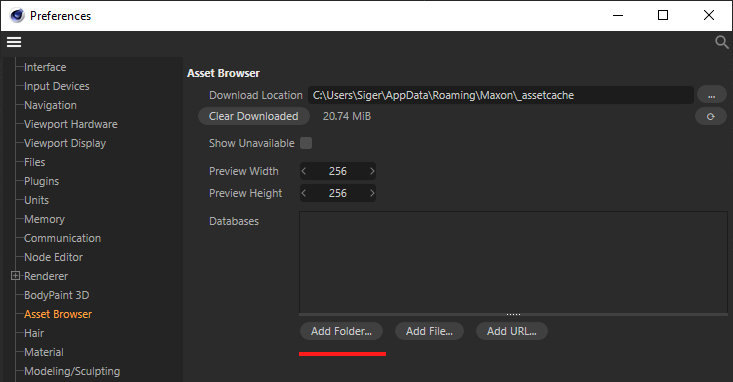The width and height of the screenshot is (733, 382).
Task: Open Memory preferences
Action: pyautogui.click(x=44, y=219)
